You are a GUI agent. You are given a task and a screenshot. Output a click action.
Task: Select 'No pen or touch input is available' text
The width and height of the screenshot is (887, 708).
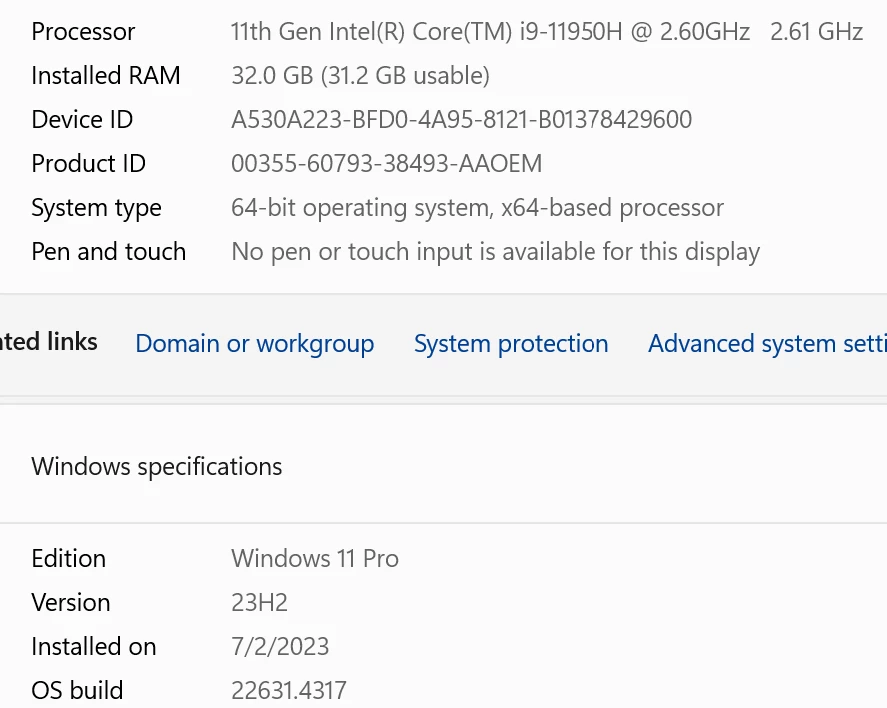click(x=414, y=252)
